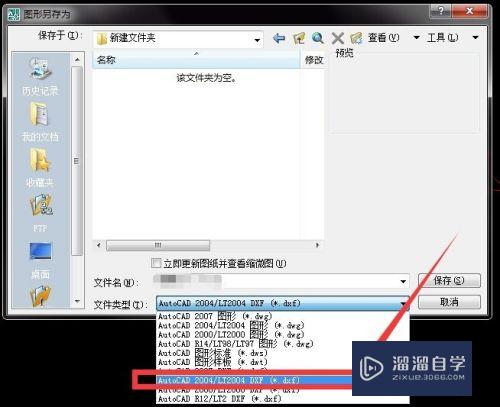This screenshot has height=407, width=500.
Task: Choose AutoCAD 2004/LT2004 DXF (*.dxf) option
Action: tap(255, 380)
